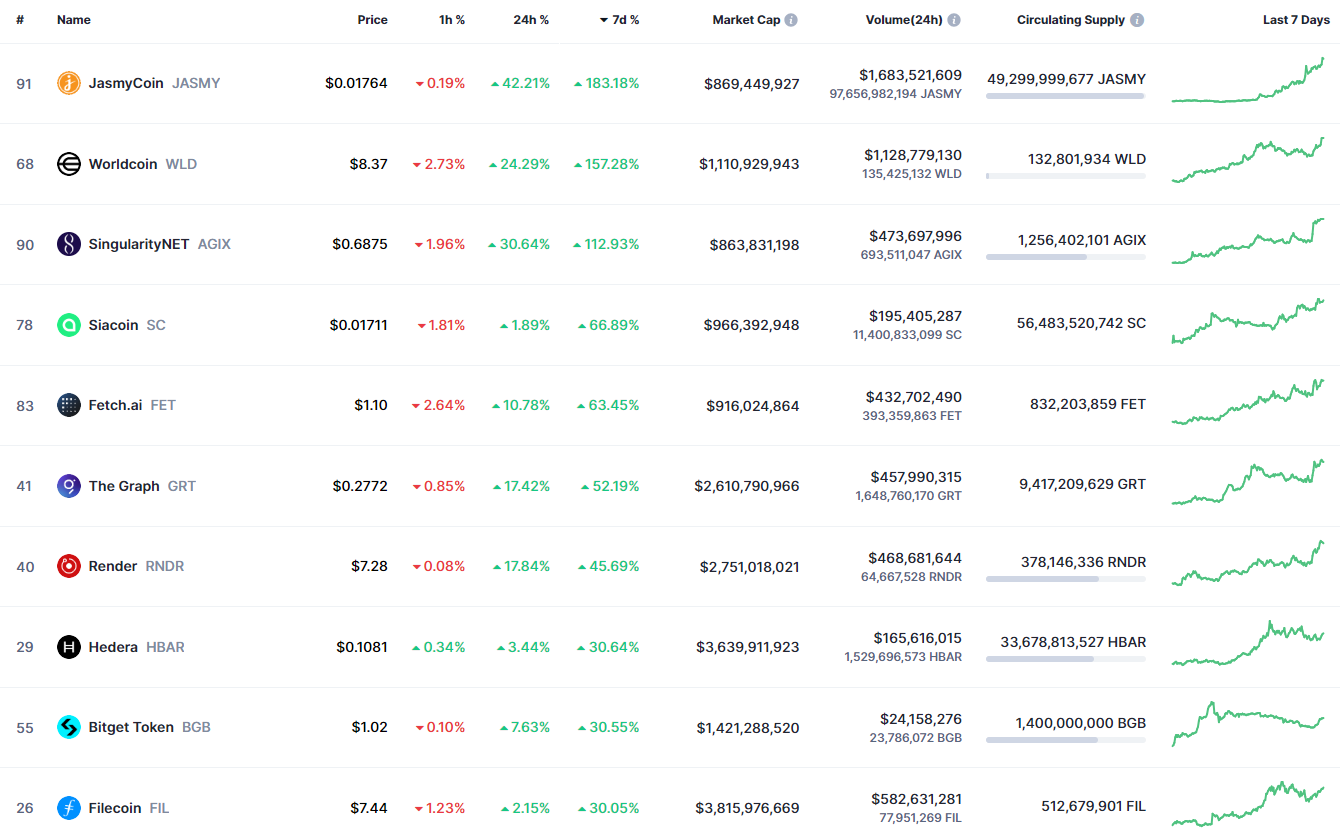Open the Siacoin SC link

pos(127,325)
